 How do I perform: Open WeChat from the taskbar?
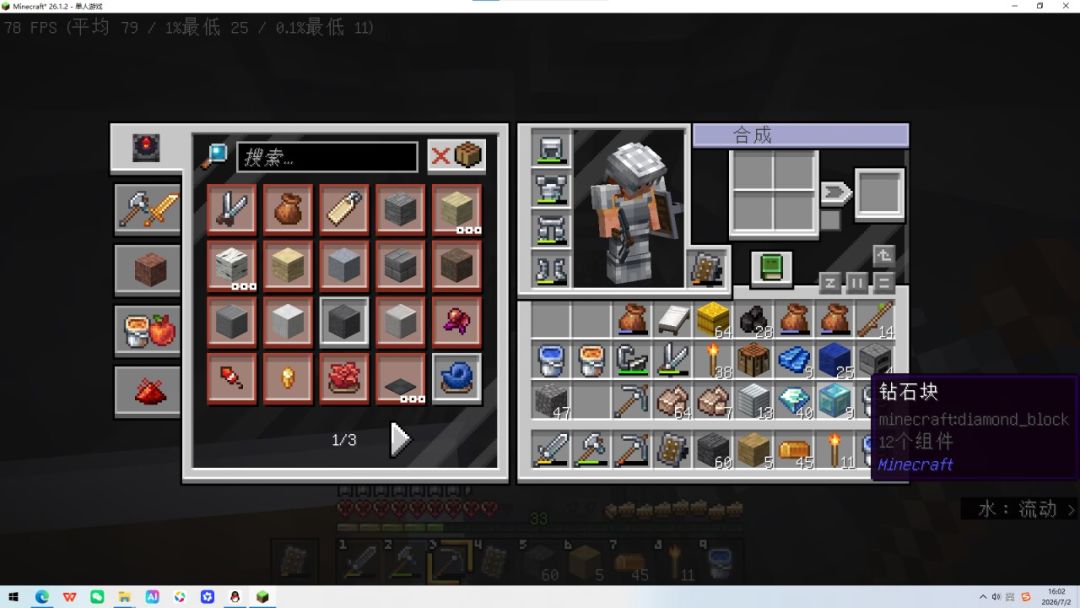[97, 597]
